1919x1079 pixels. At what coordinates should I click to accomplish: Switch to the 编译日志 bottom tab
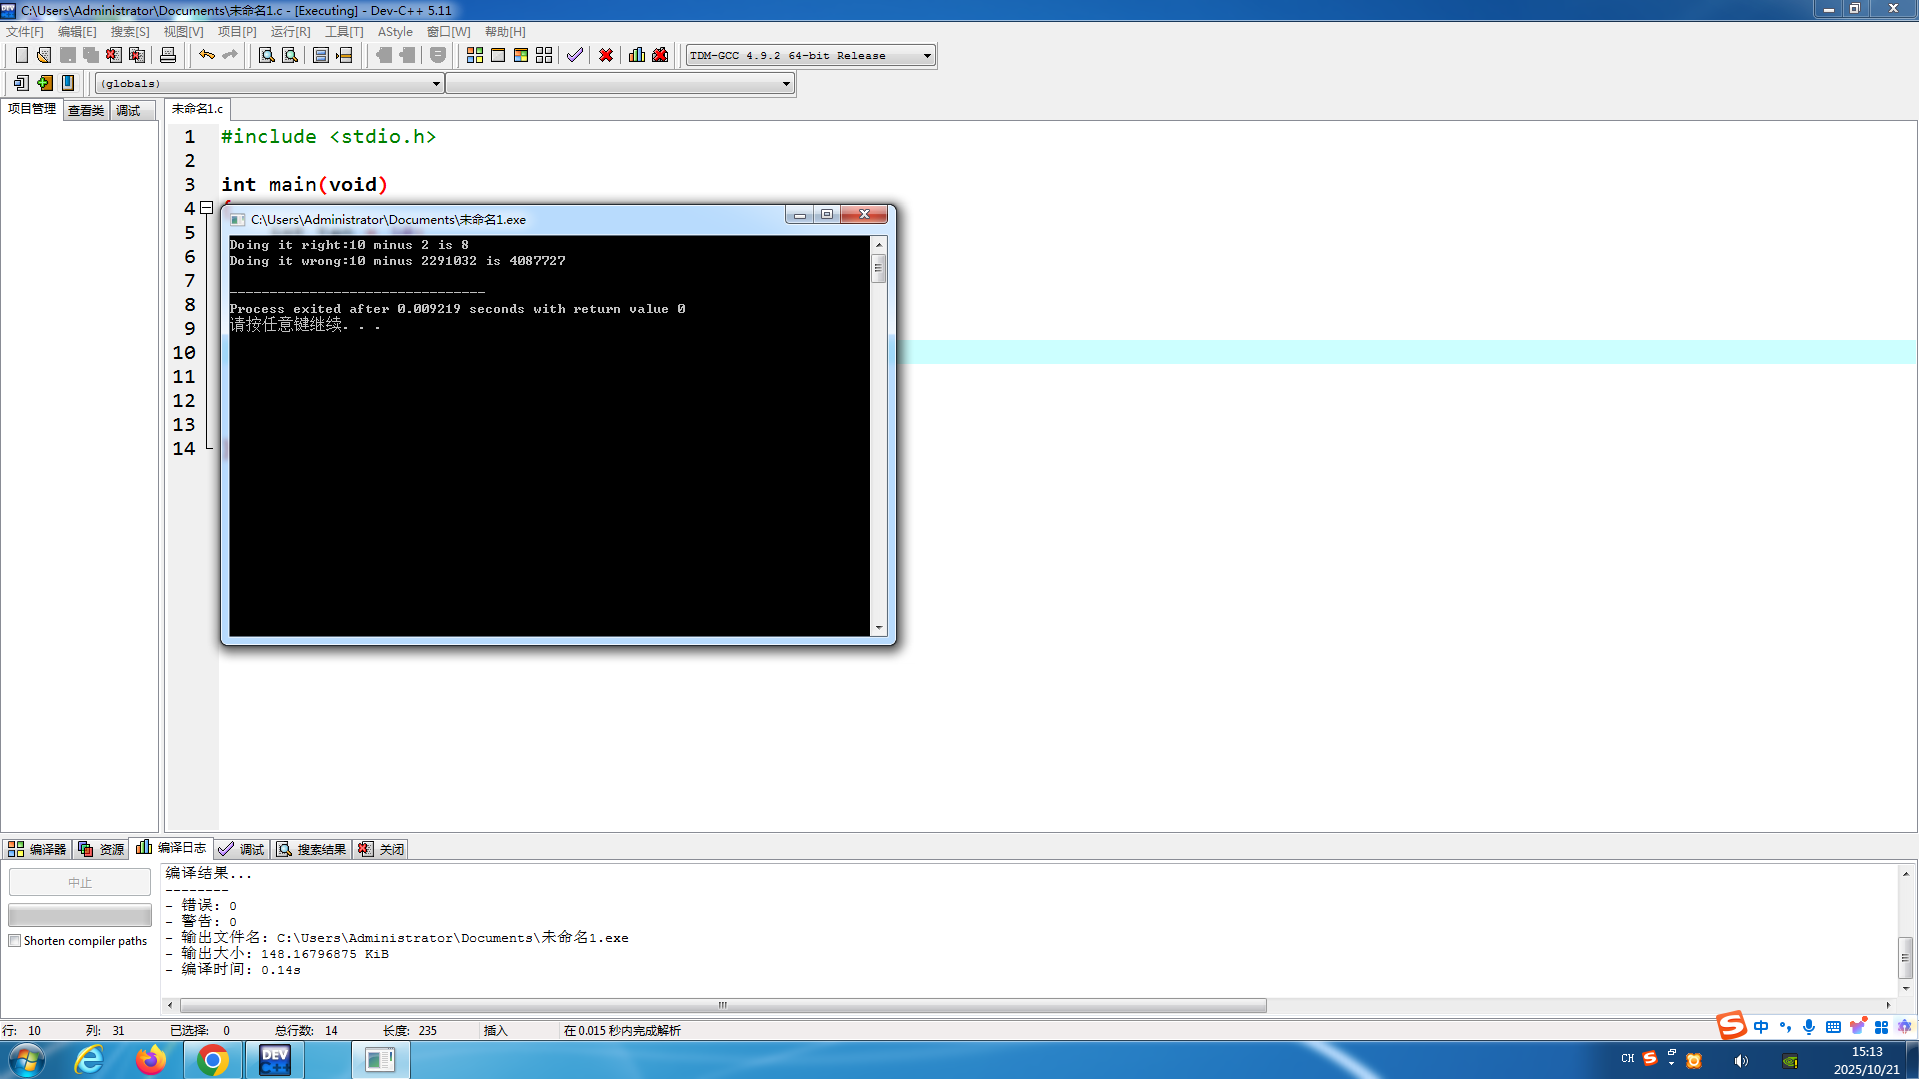[171, 848]
